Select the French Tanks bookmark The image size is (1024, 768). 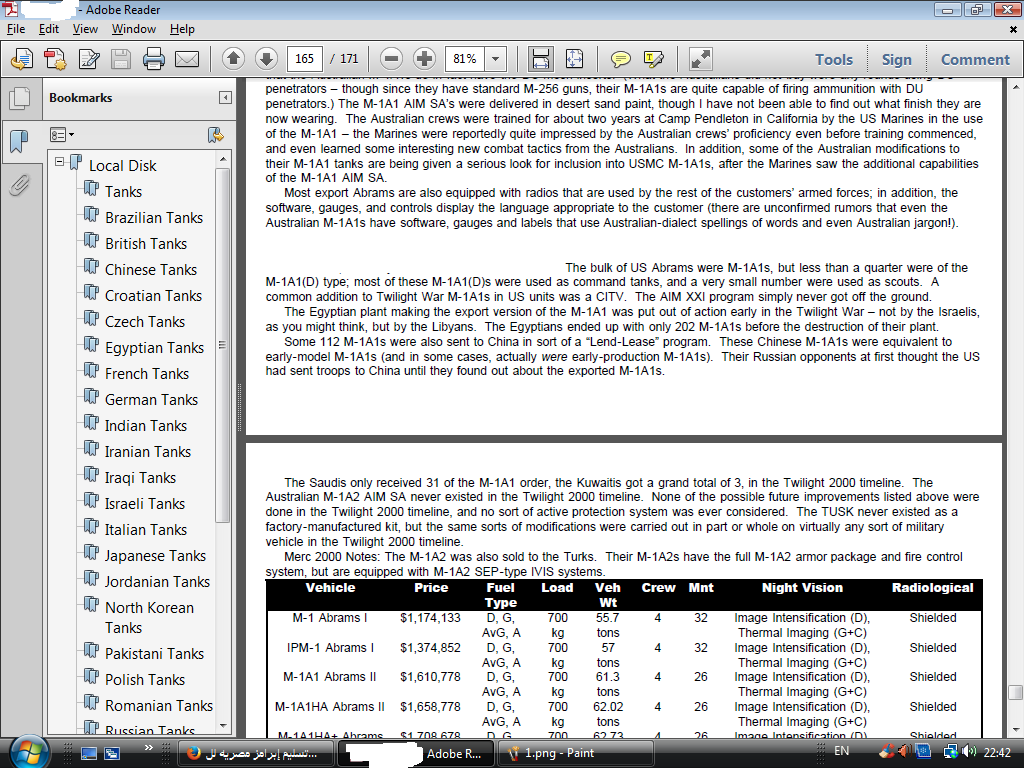(x=147, y=374)
